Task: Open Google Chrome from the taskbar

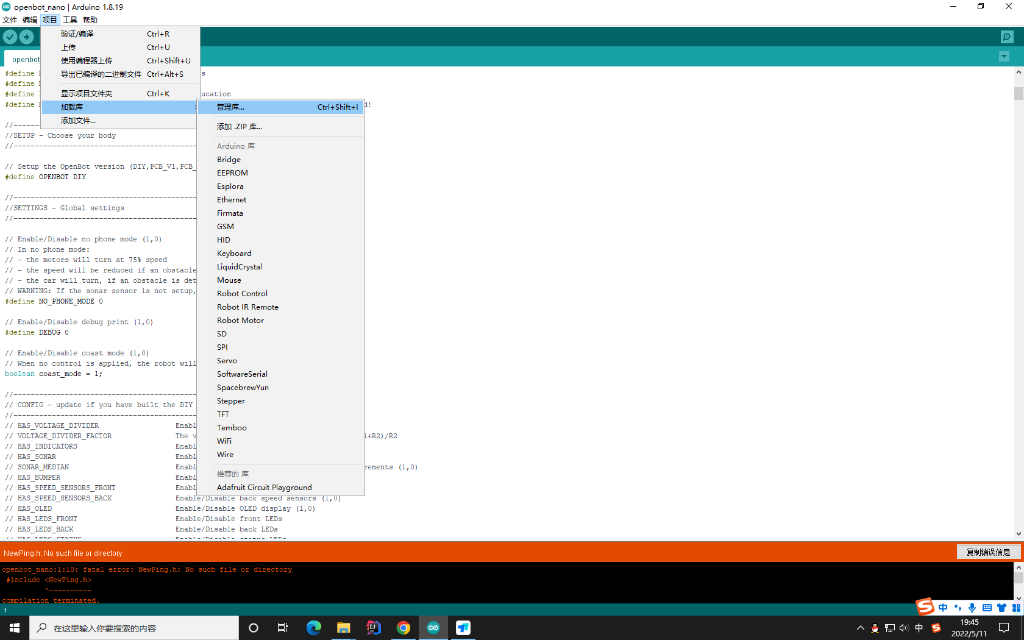Action: (x=404, y=628)
